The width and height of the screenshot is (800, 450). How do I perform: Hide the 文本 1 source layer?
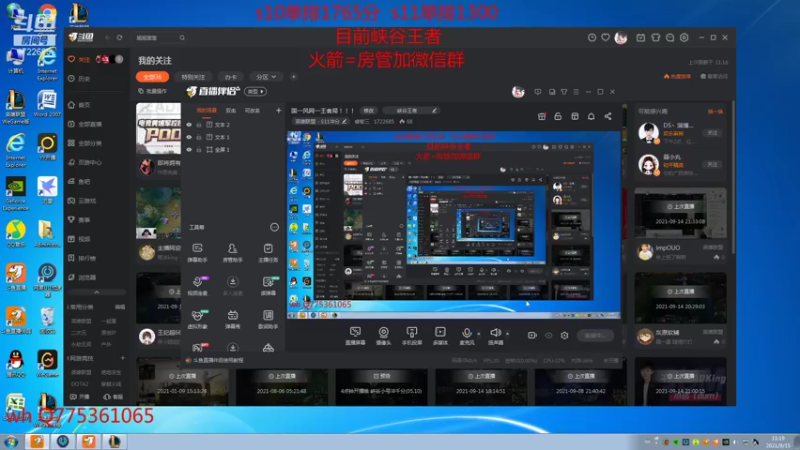(x=189, y=137)
